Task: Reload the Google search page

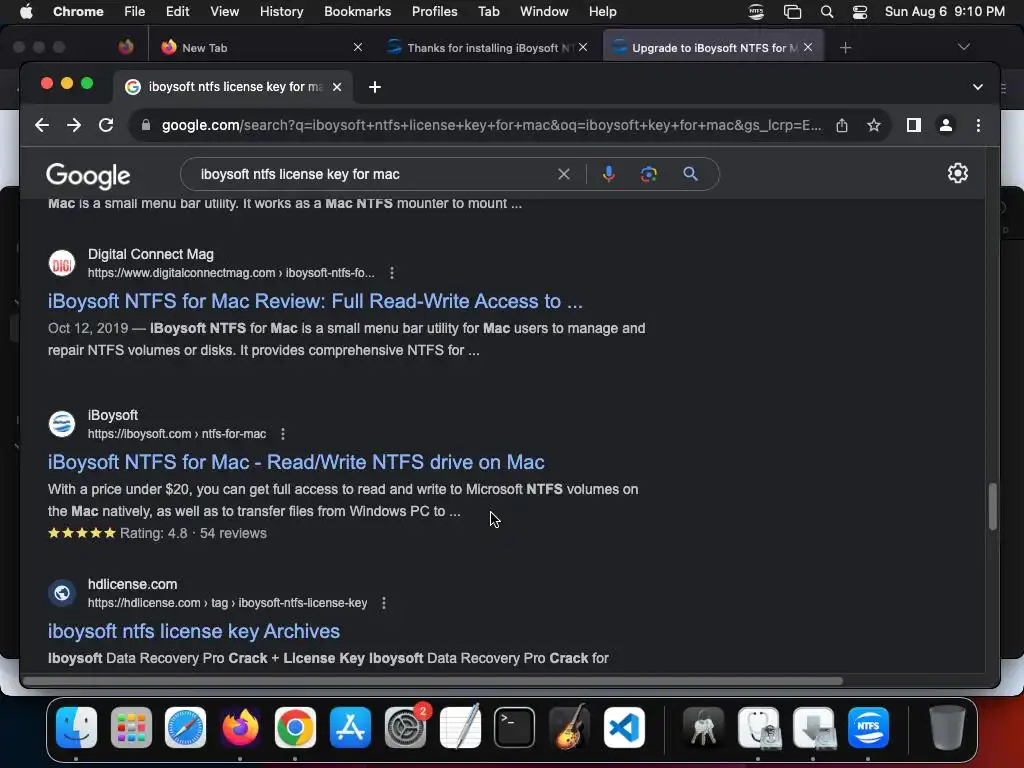Action: [x=106, y=125]
